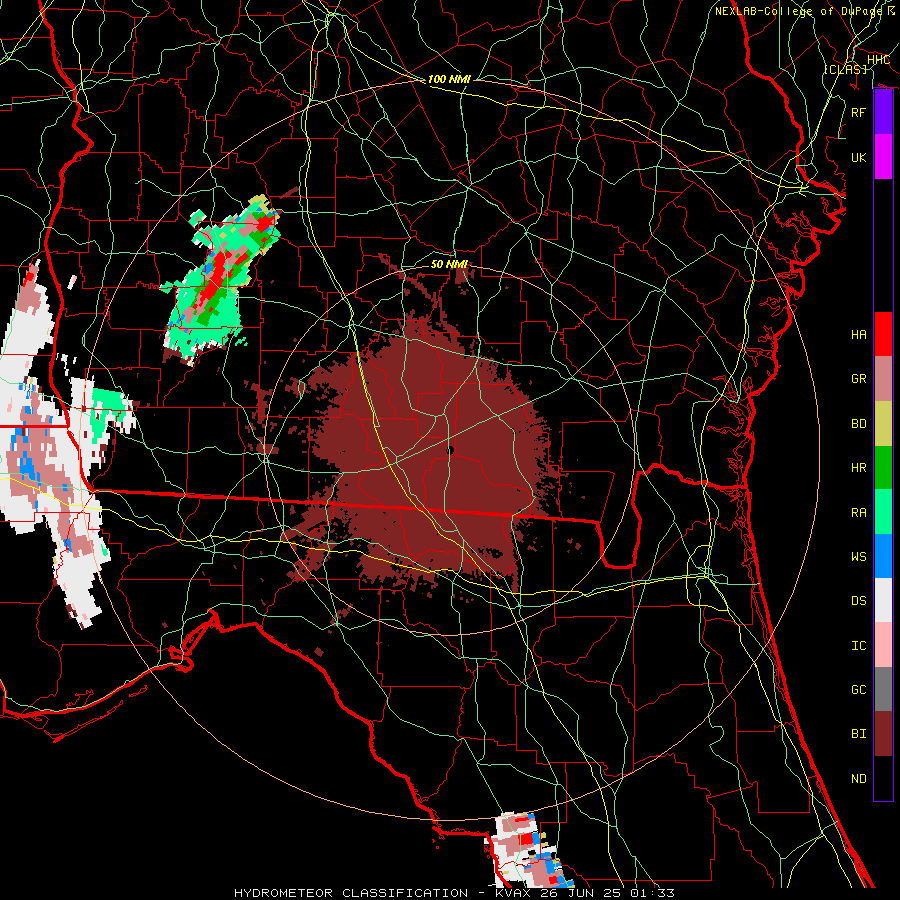Screen dimensions: 900x900
Task: Click the BI dark red legend swatch
Action: click(x=883, y=734)
